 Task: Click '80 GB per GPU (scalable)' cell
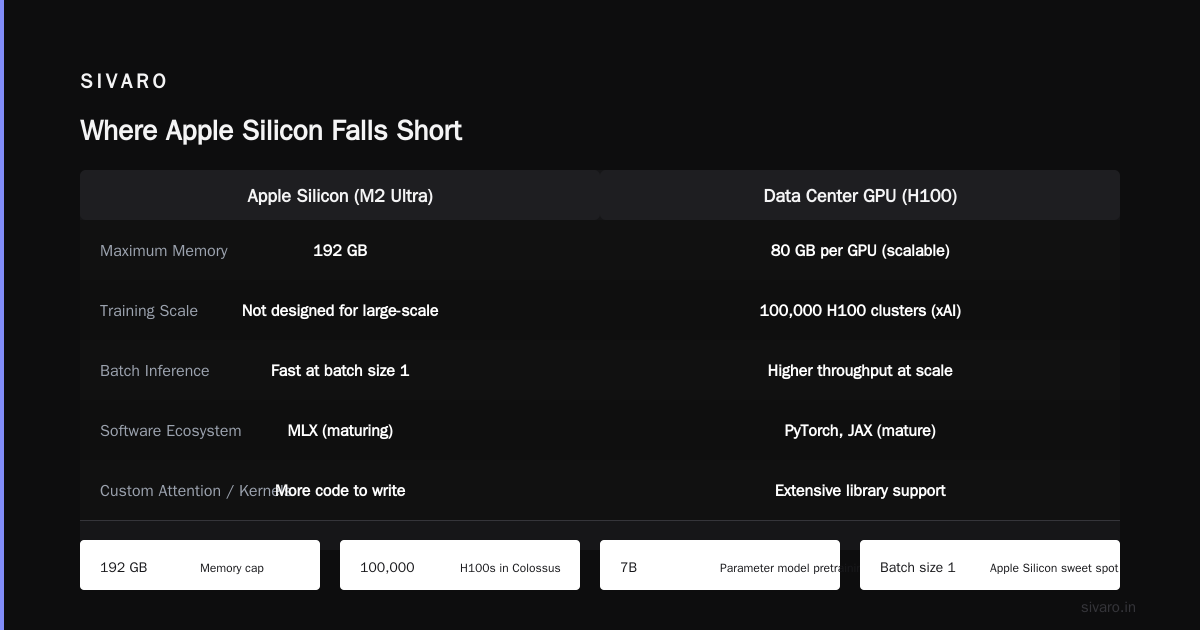pyautogui.click(x=860, y=251)
